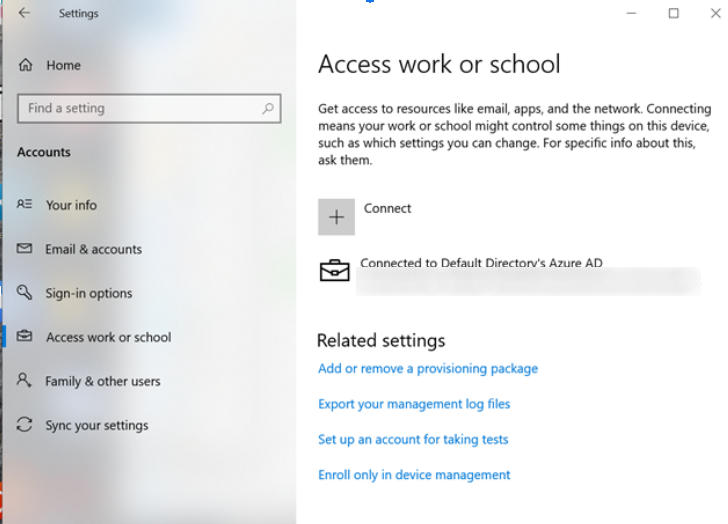Click the search magnifier icon
Viewport: 728px width, 524px height.
[268, 108]
